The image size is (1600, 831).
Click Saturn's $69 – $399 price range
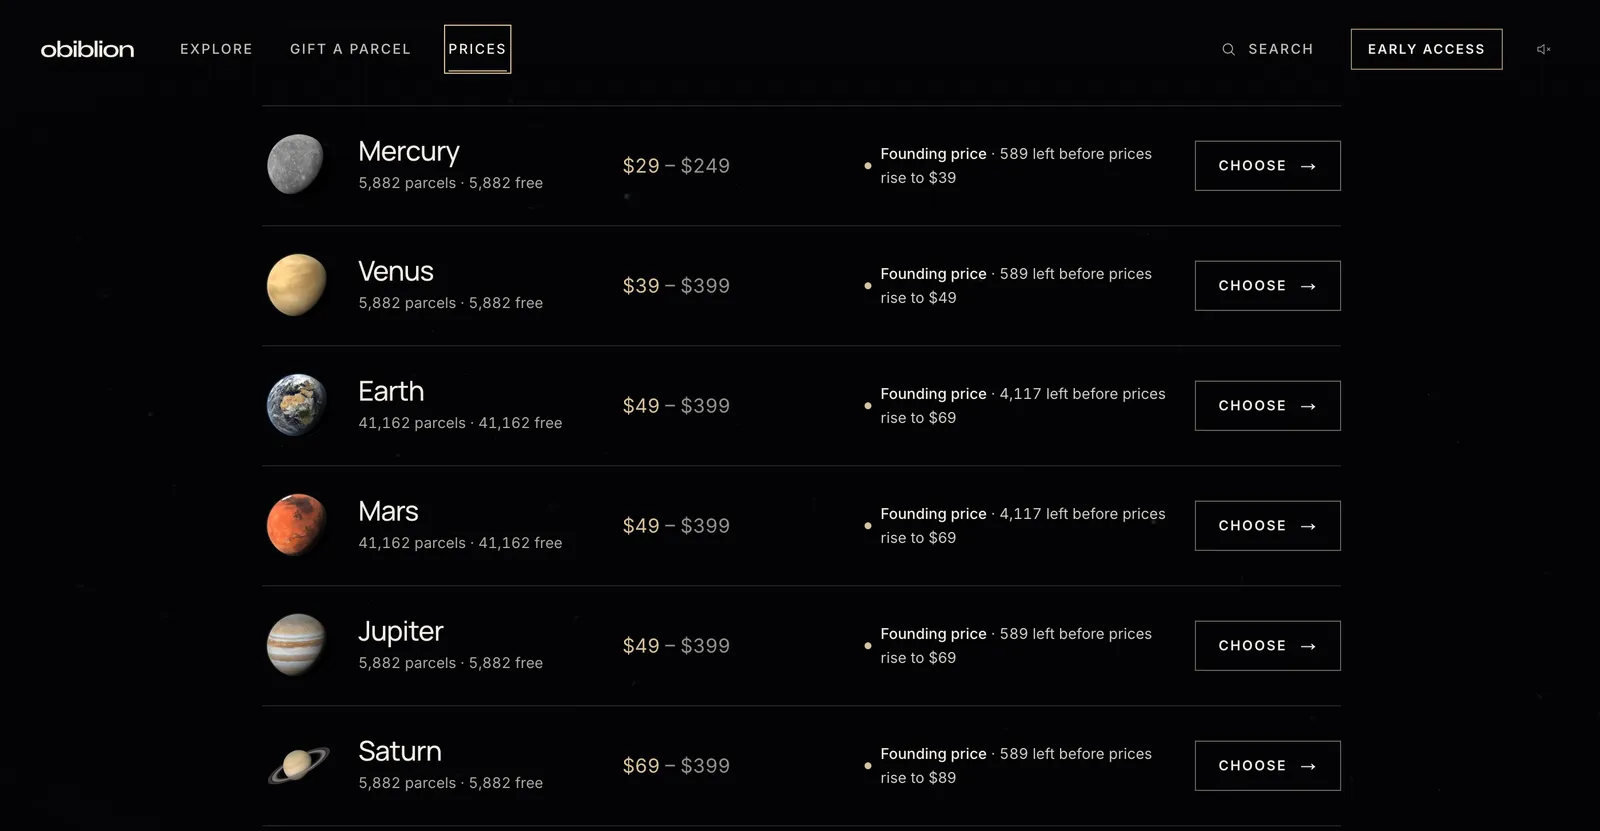pyautogui.click(x=676, y=766)
